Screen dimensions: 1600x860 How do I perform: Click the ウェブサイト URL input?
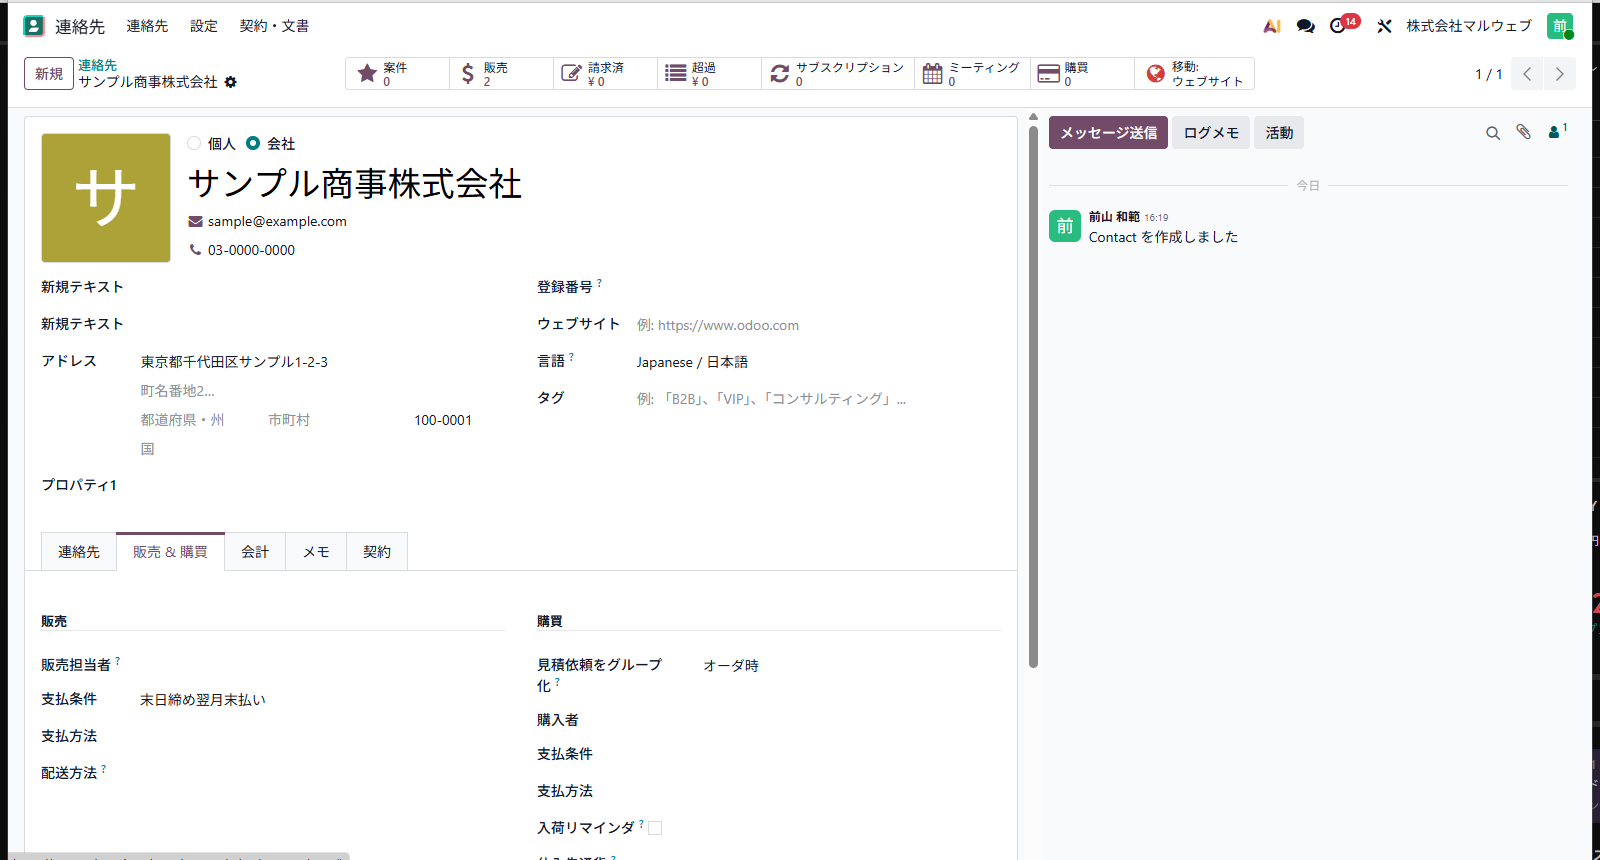[x=818, y=325]
